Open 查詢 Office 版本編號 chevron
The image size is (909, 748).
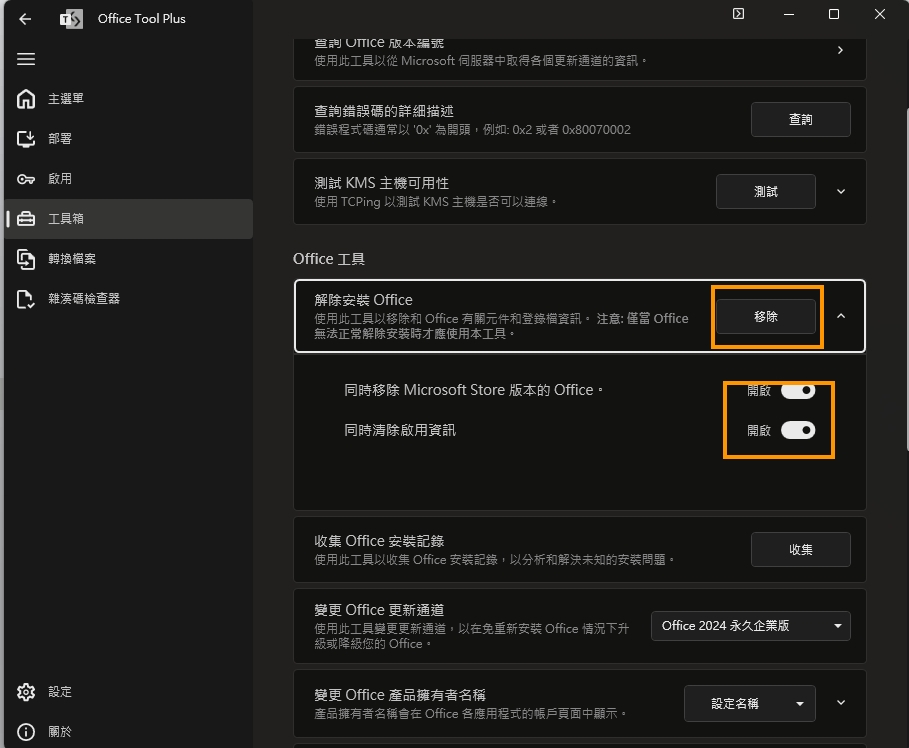tap(840, 50)
